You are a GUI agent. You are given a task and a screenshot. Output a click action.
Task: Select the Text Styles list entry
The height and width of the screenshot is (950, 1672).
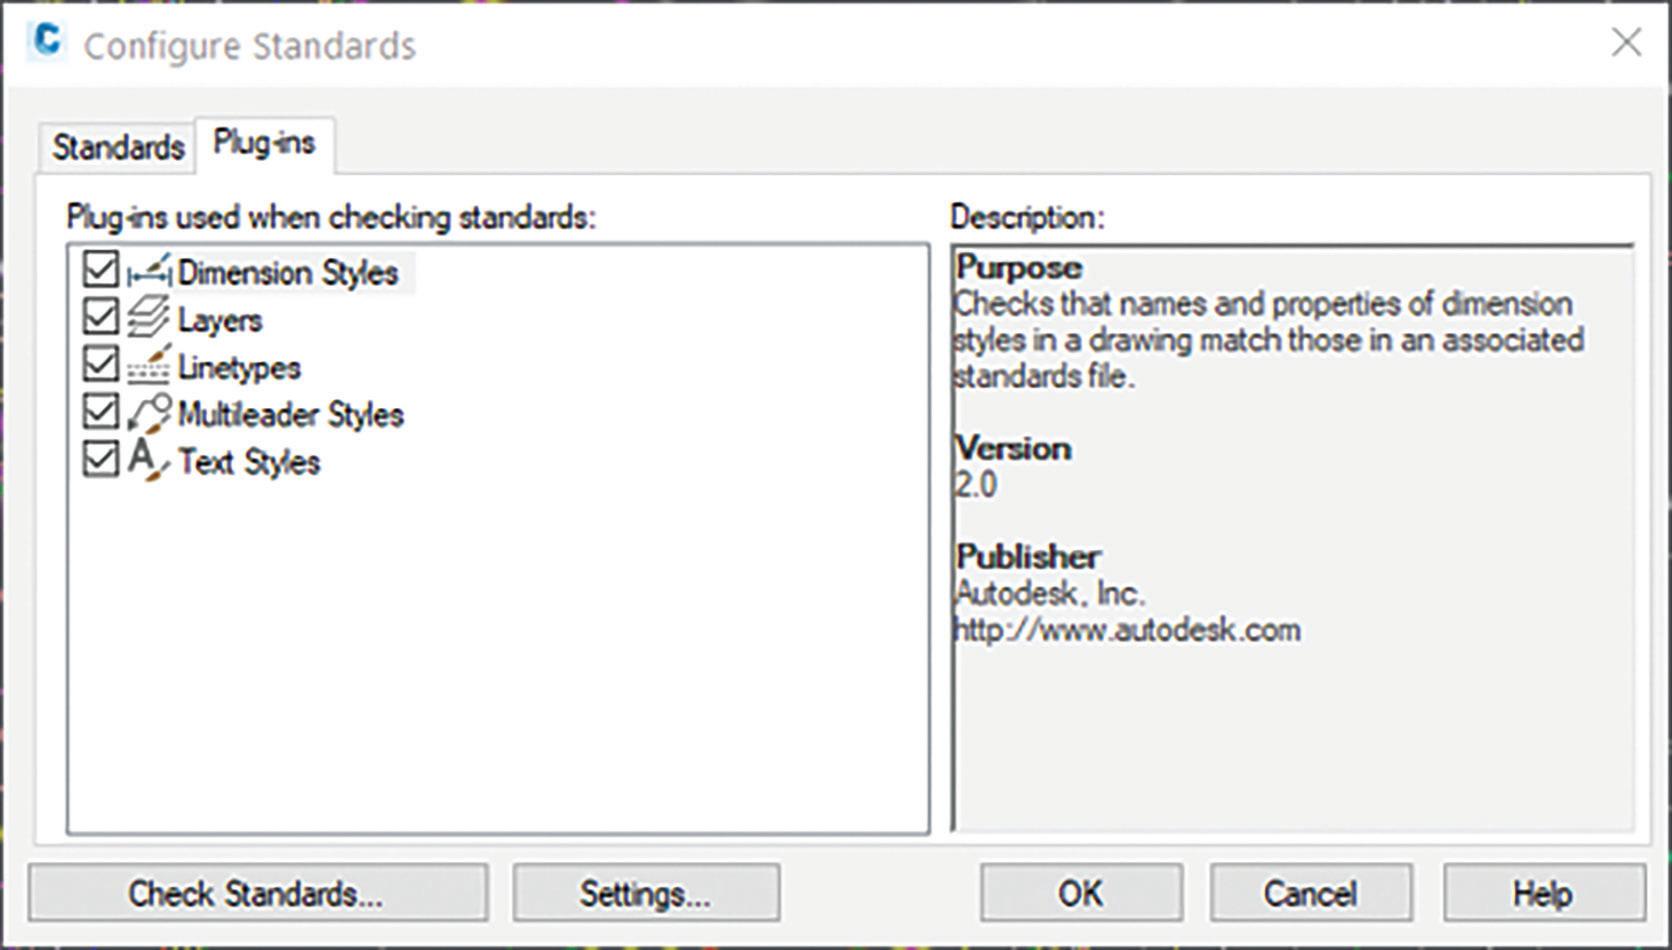[249, 462]
